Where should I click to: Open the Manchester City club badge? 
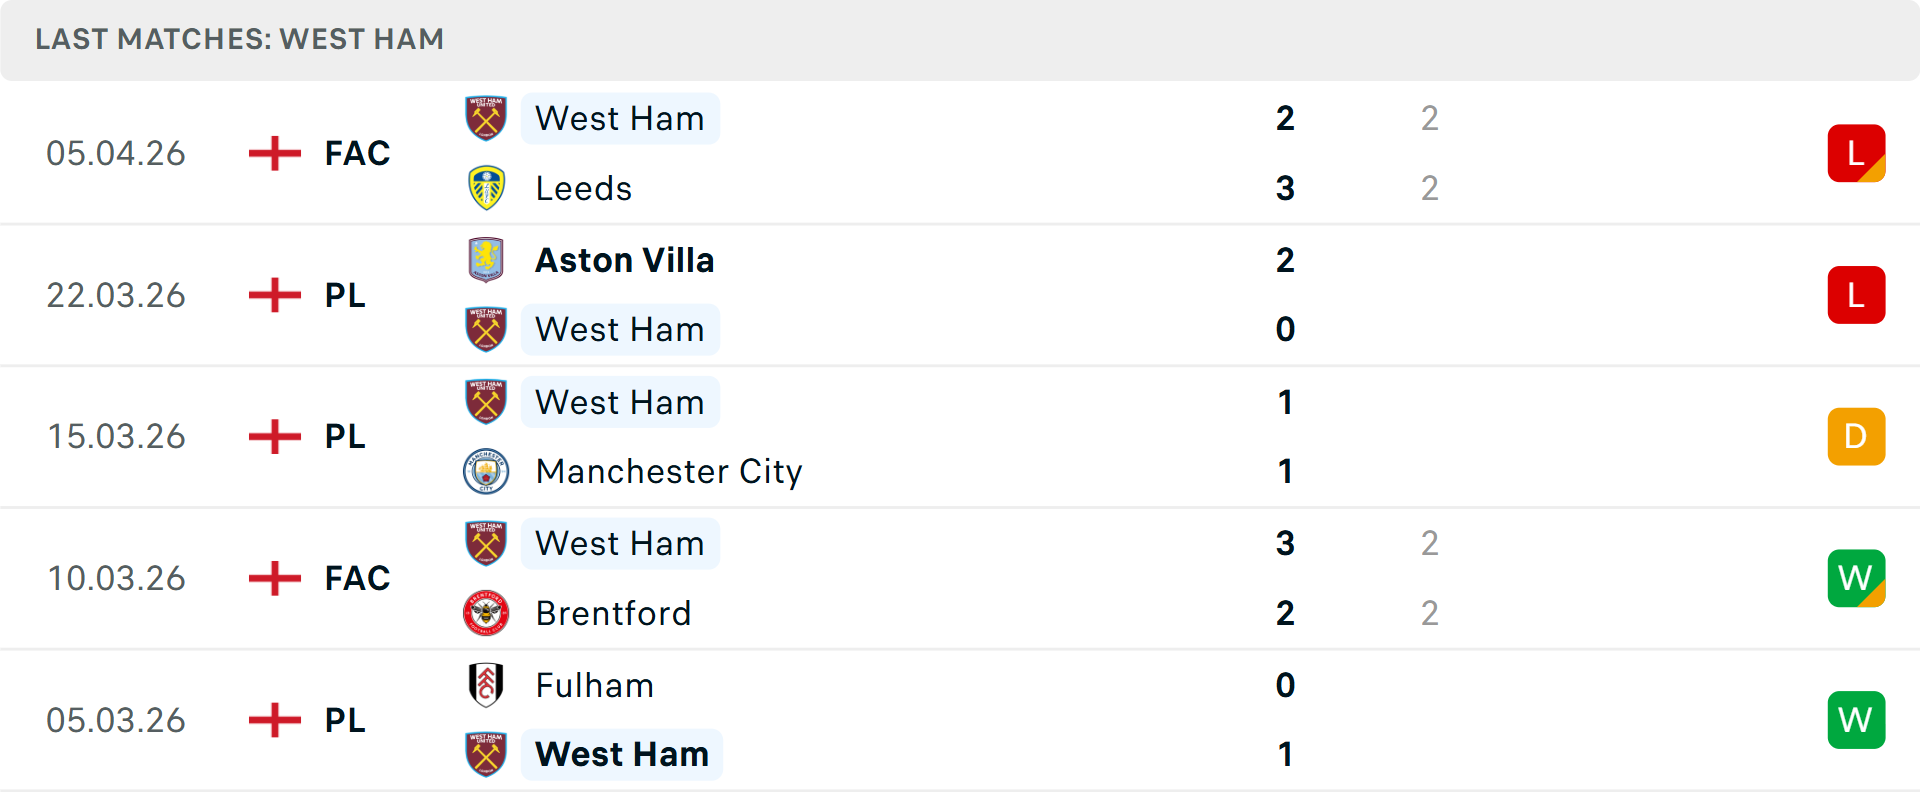point(485,471)
